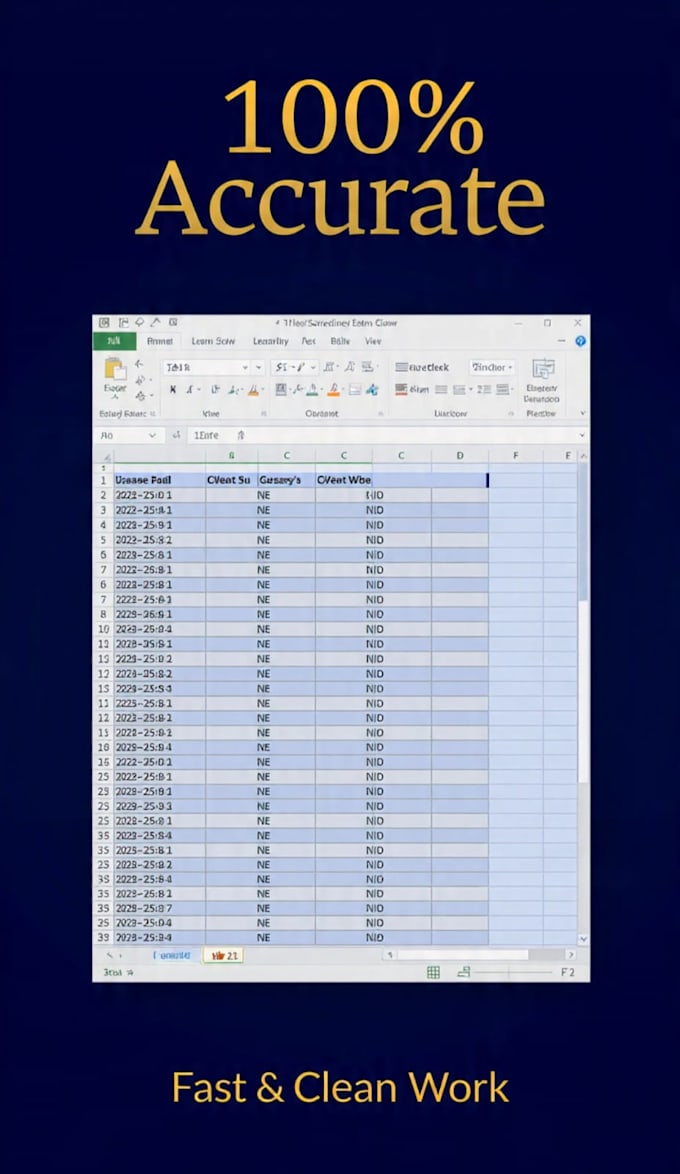Switch to the Lenarlby ribbon tab
The height and width of the screenshot is (1174, 680).
270,341
